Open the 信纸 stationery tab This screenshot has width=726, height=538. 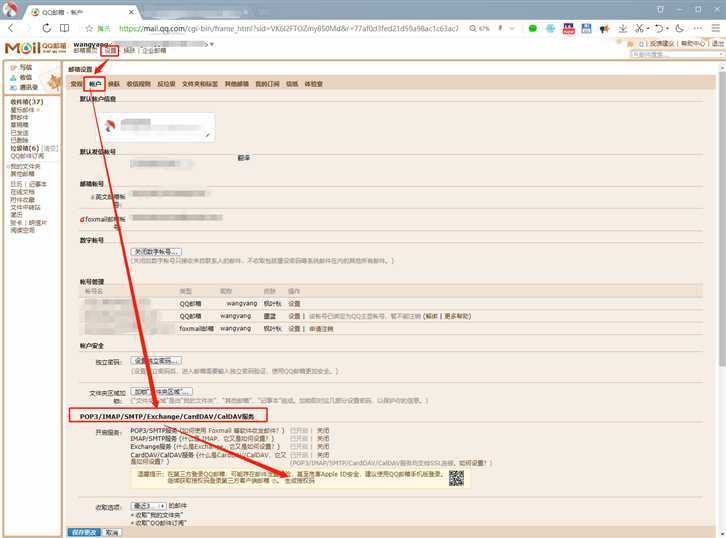292,84
